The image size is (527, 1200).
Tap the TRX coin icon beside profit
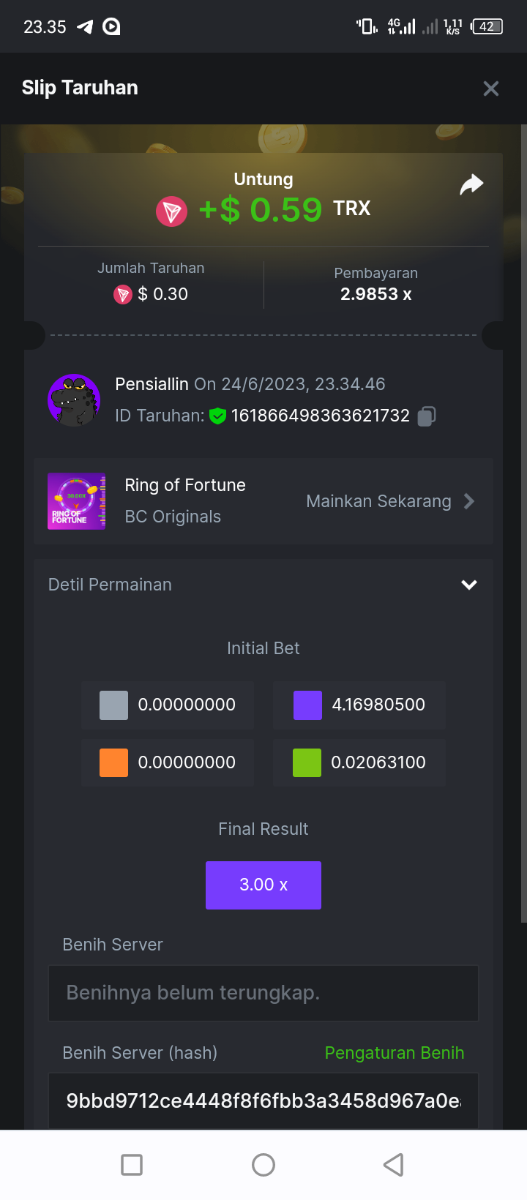pos(171,210)
